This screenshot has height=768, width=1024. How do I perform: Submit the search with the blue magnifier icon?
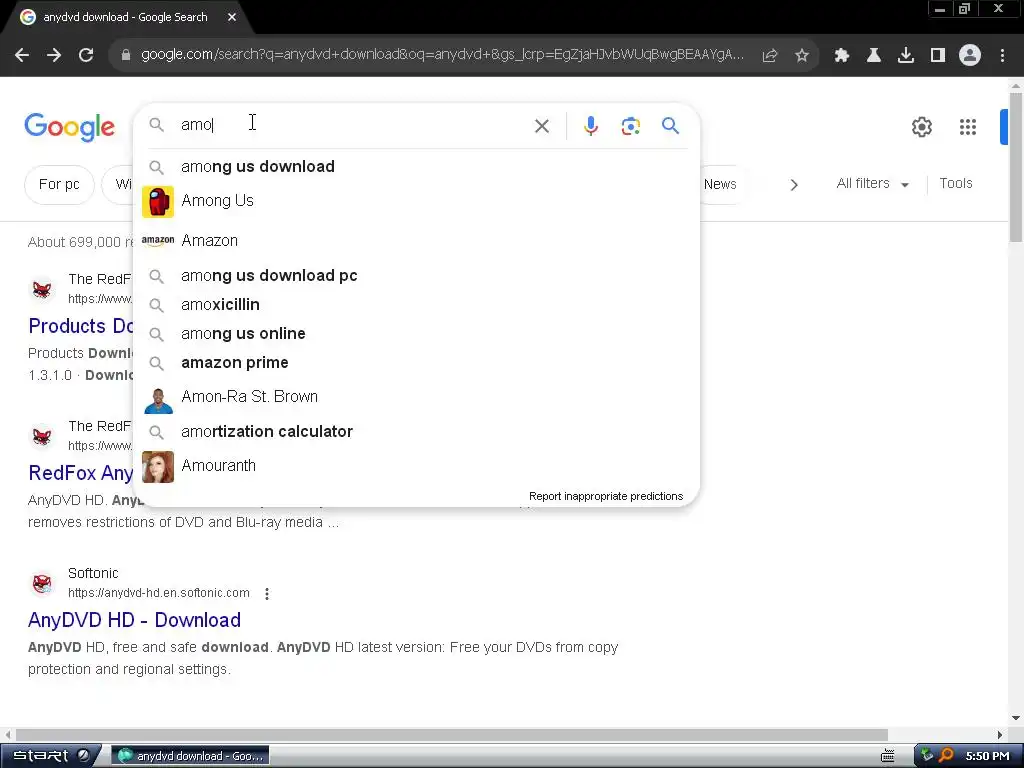[x=671, y=125]
